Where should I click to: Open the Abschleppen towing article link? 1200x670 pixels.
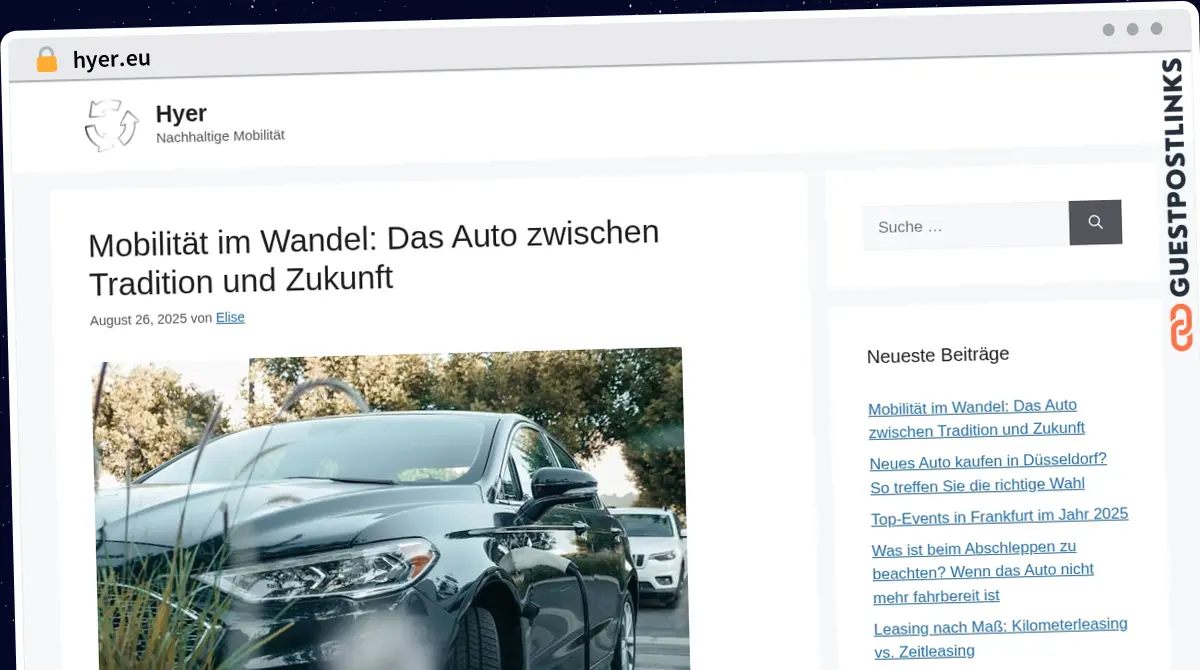982,571
